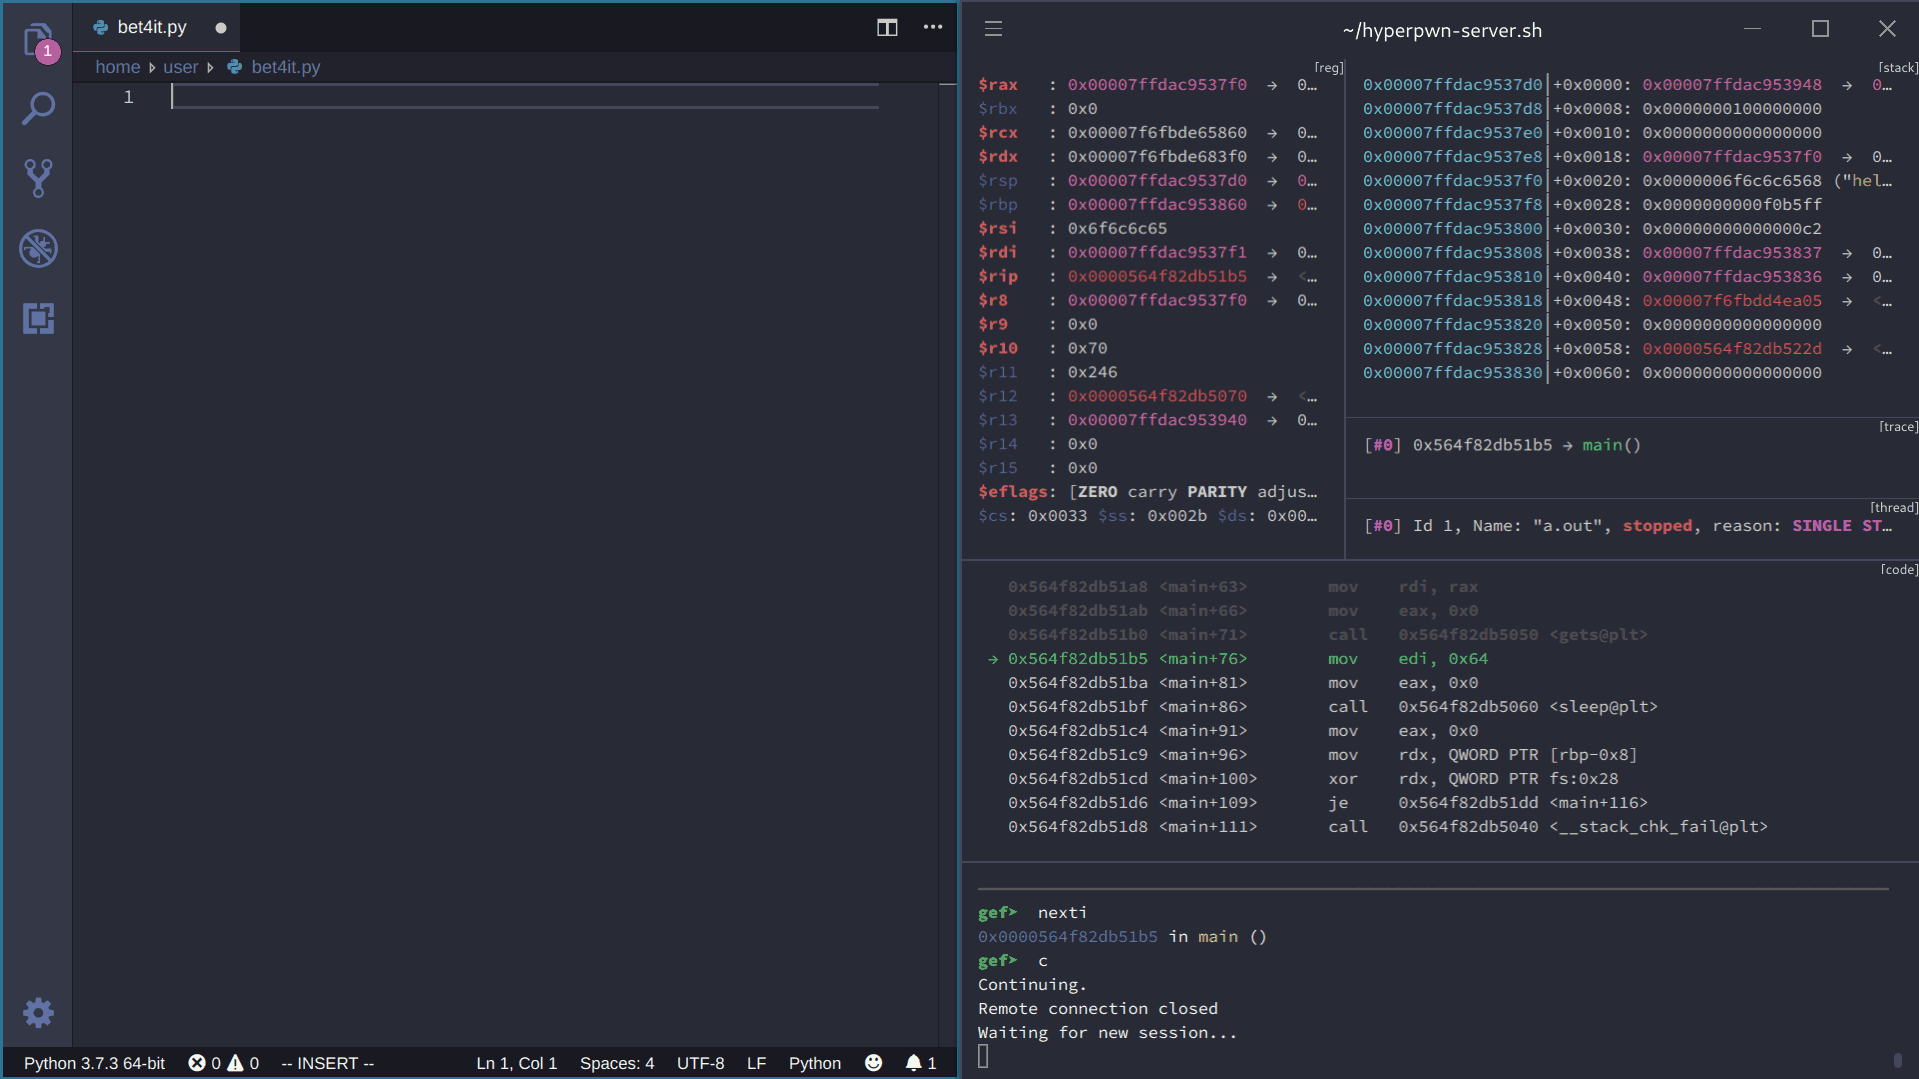Screen dimensions: 1919x1079
Task: Click the -- INSERT -- vim mode indicator
Action: click(327, 1063)
